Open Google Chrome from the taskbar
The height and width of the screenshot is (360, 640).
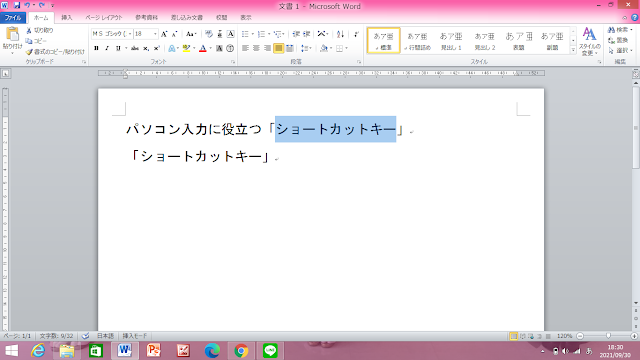click(x=241, y=351)
